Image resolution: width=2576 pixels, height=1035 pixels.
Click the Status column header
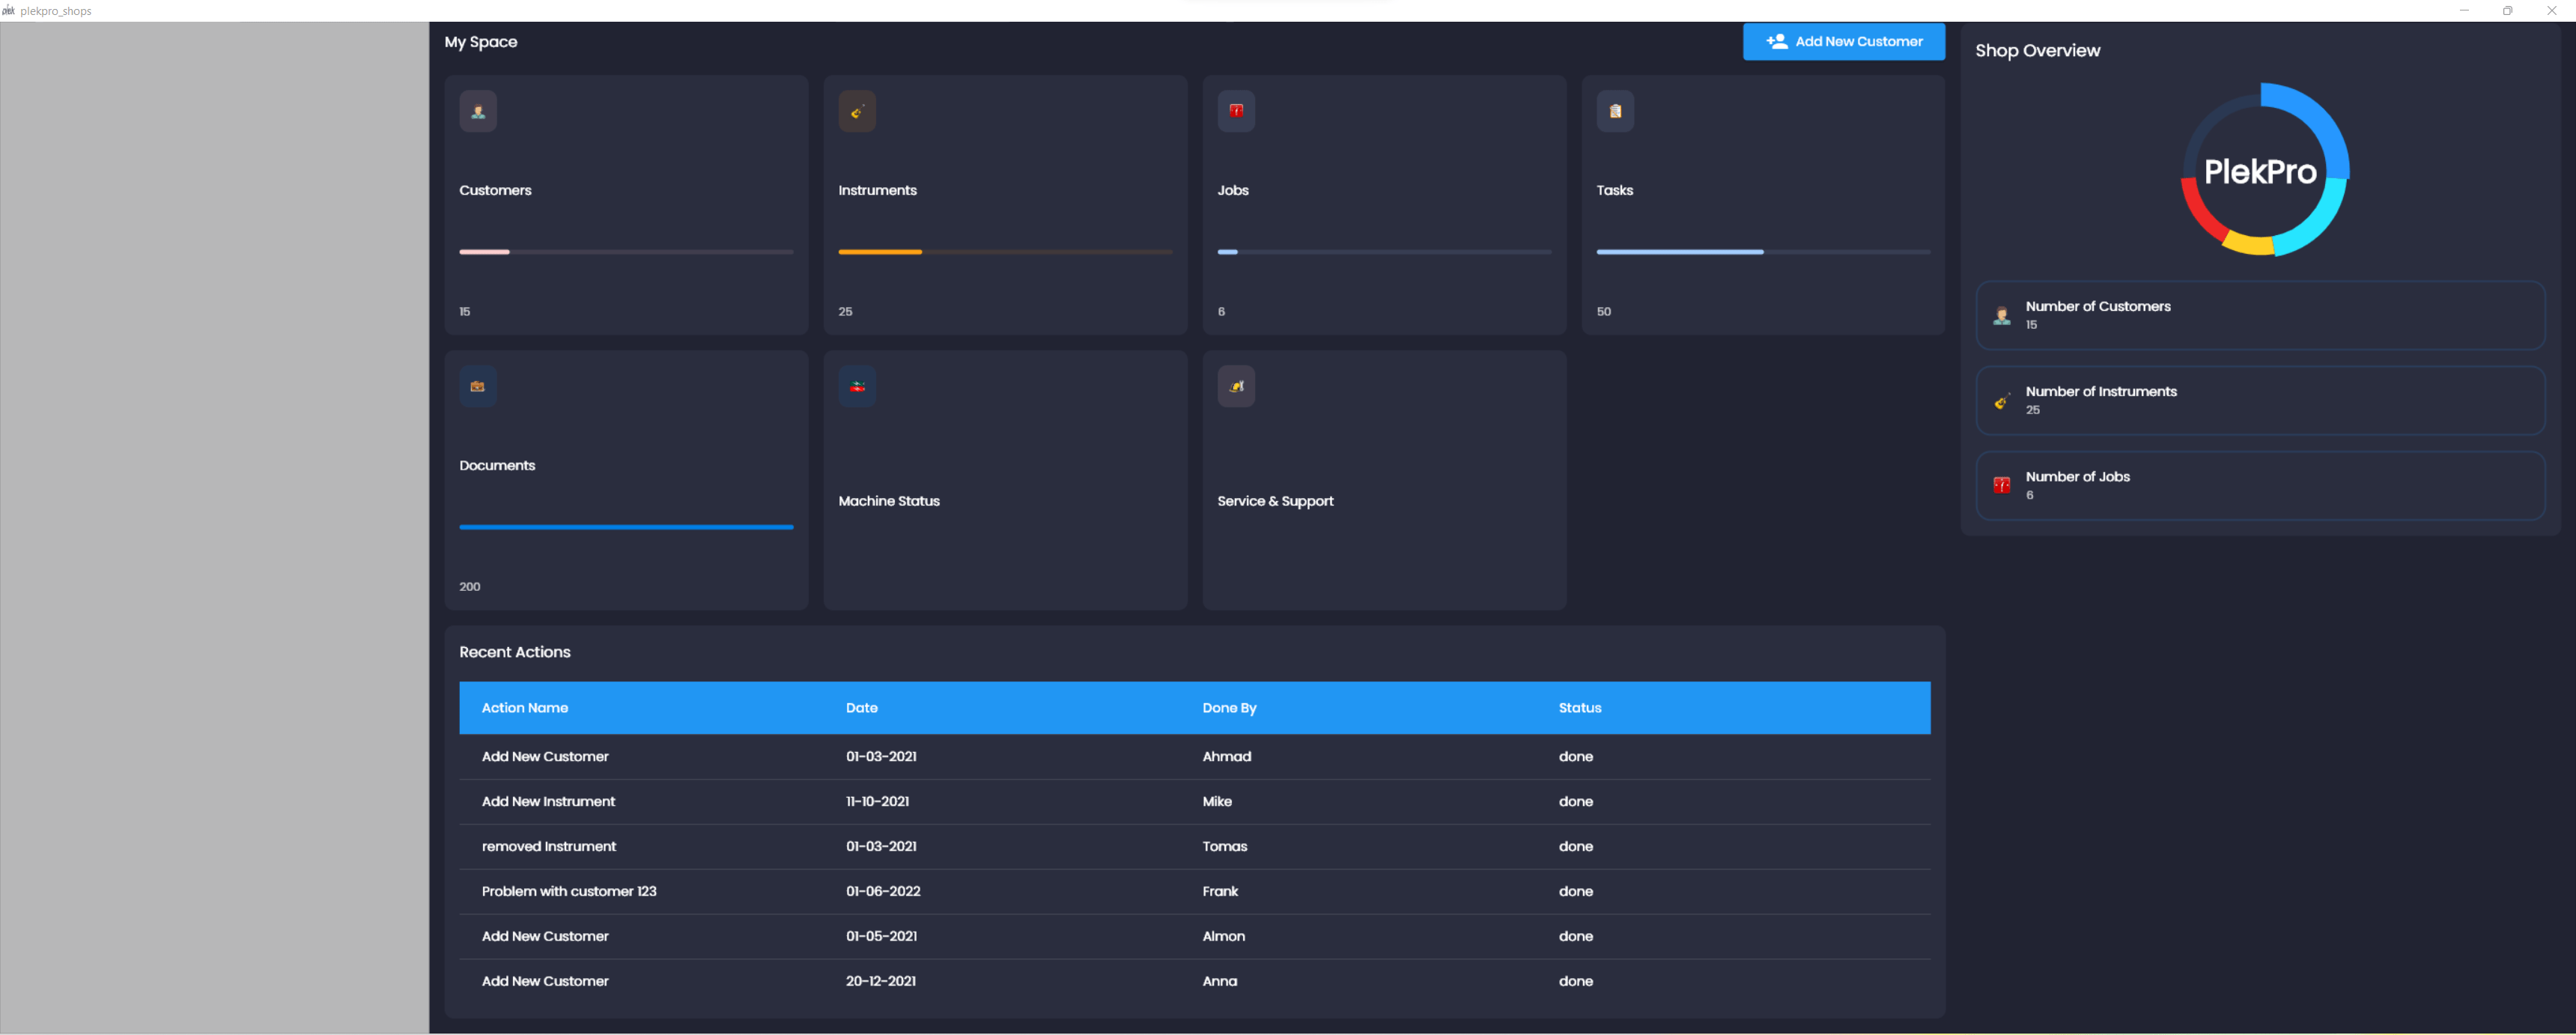tap(1580, 708)
